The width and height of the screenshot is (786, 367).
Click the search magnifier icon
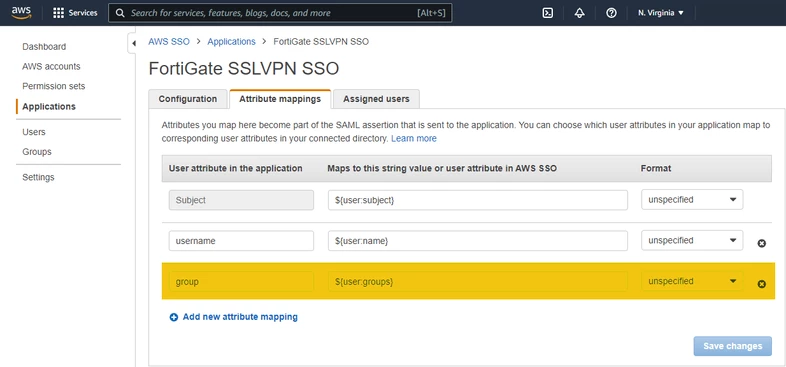(120, 13)
